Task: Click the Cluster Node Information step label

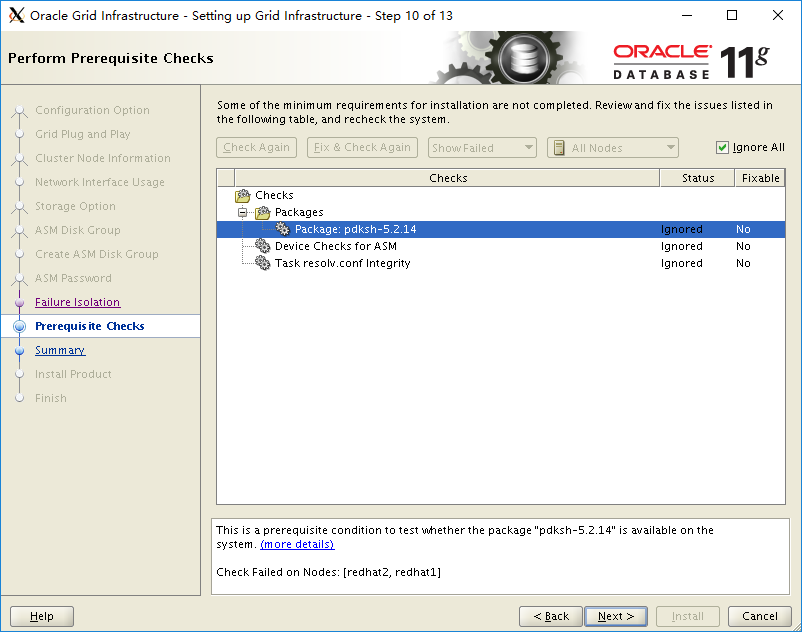Action: click(103, 158)
